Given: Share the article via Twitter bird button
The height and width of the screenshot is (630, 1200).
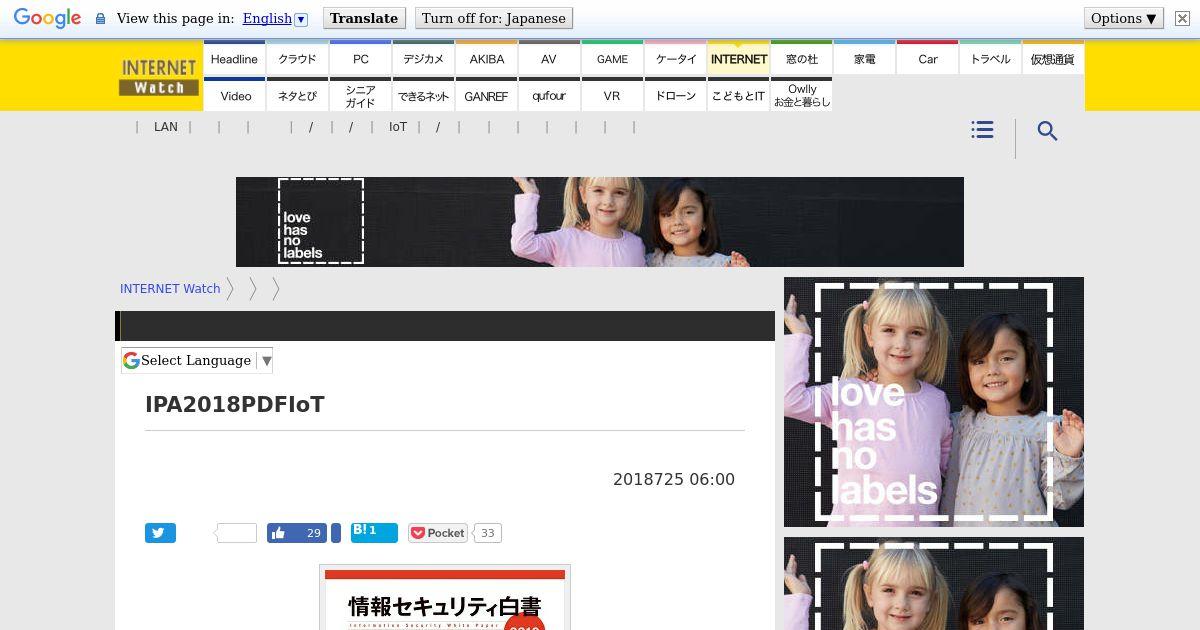Looking at the screenshot, I should 160,533.
